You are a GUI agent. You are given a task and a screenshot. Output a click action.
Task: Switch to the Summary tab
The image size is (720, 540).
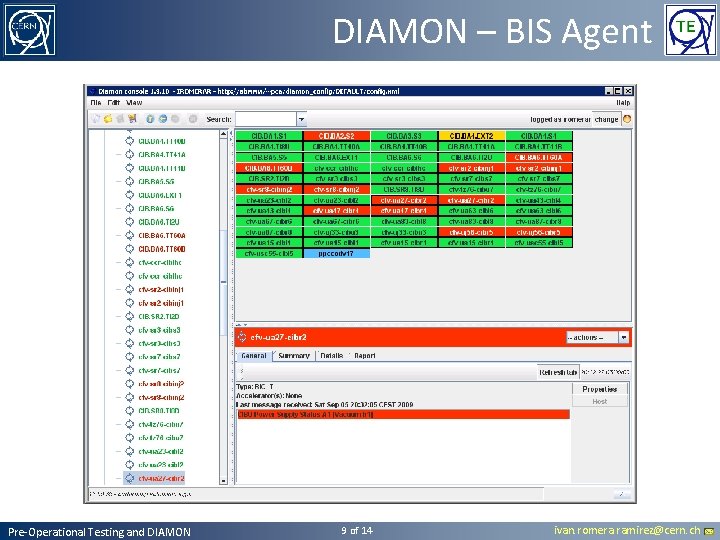point(294,355)
